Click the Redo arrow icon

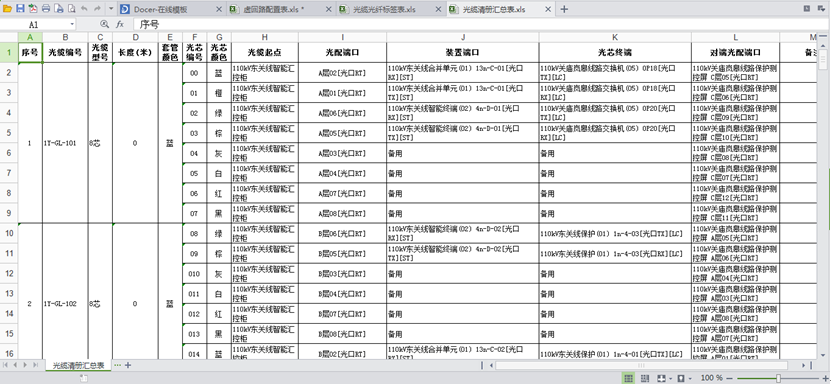coord(97,8)
